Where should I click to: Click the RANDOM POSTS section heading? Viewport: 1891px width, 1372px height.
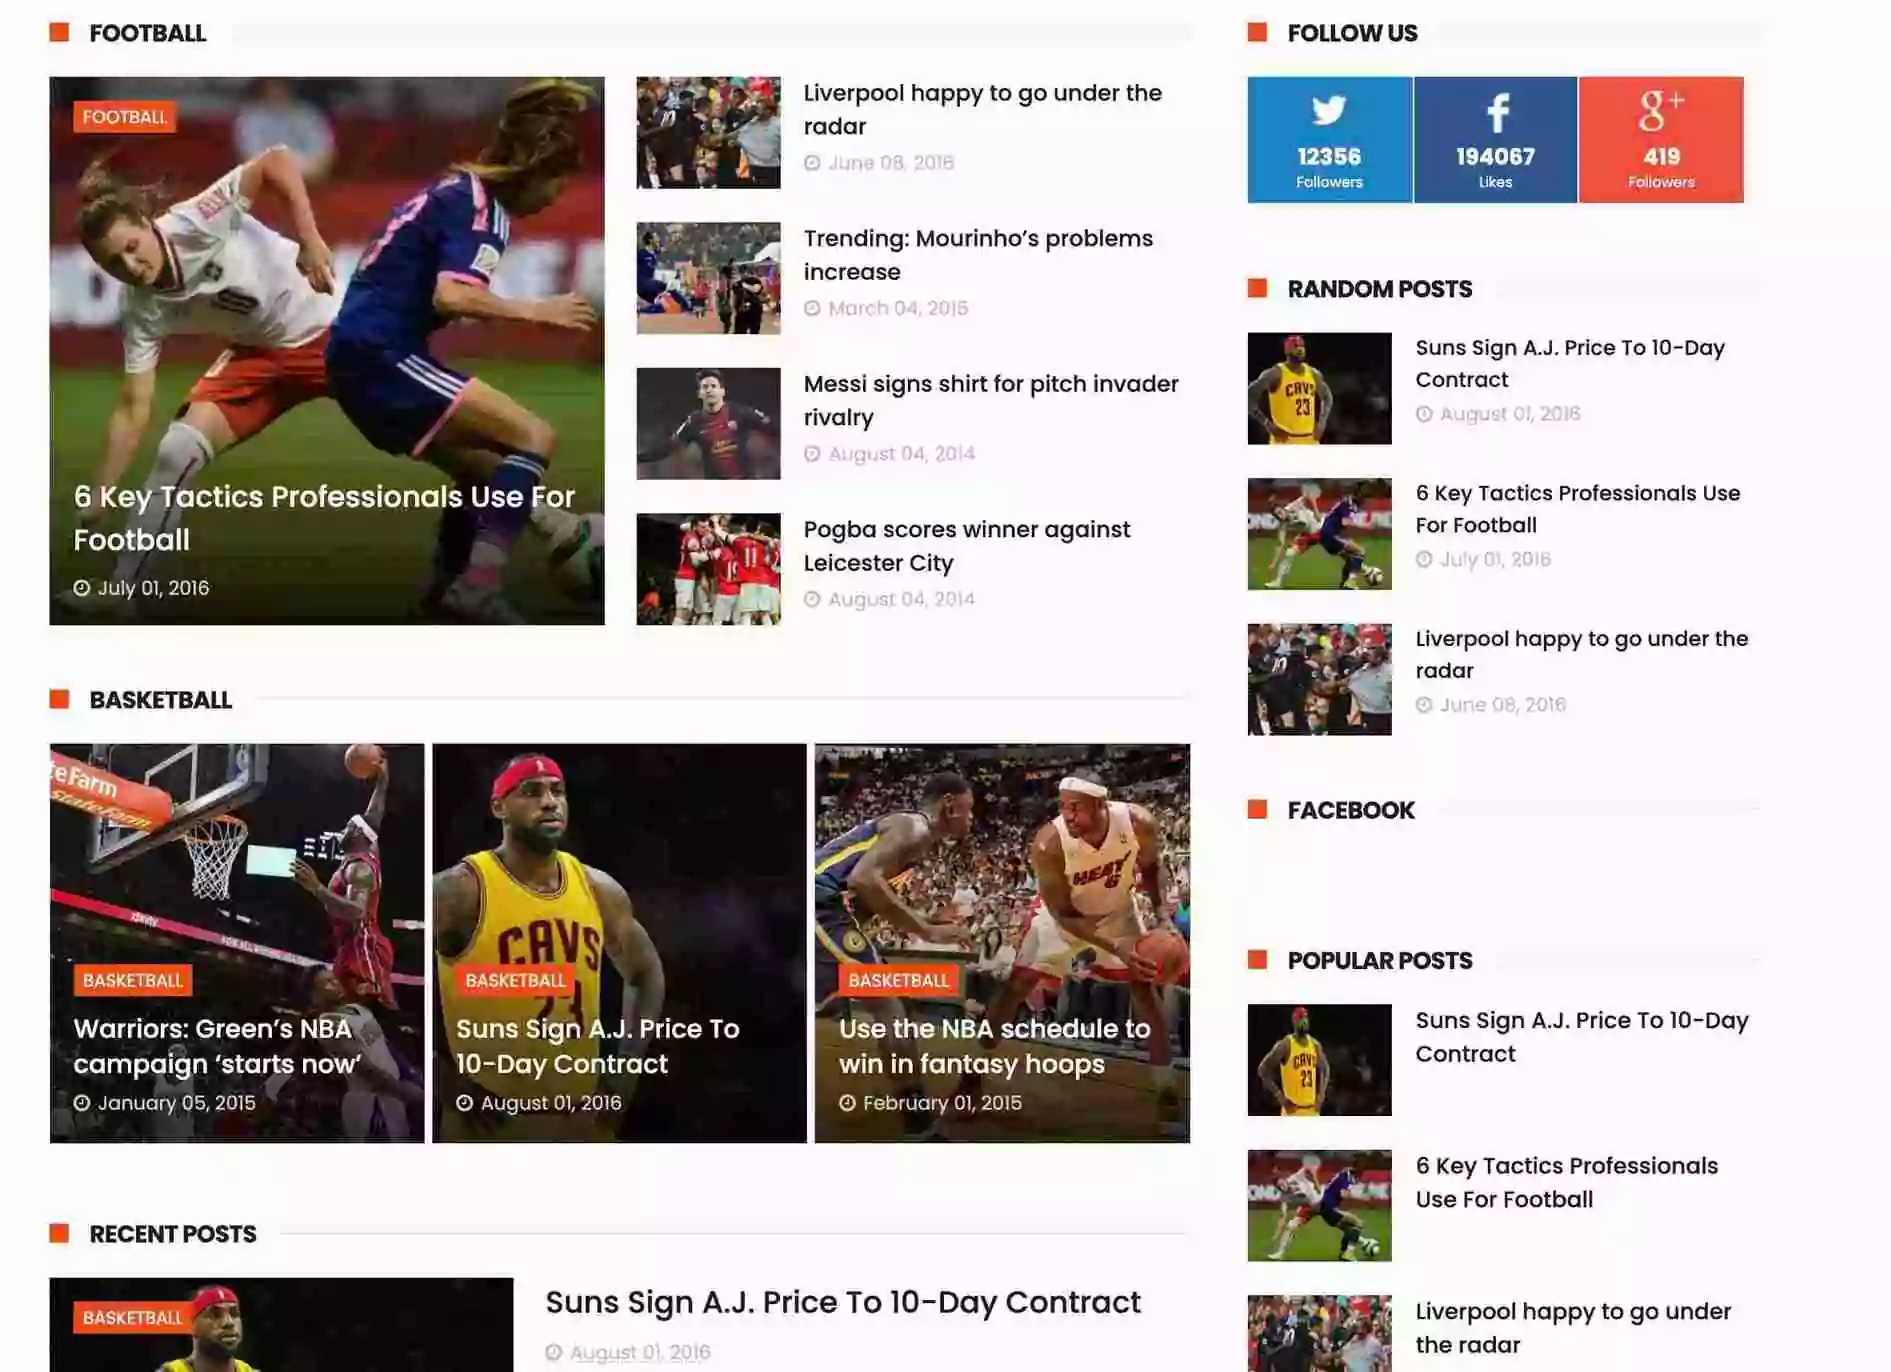[x=1380, y=290]
